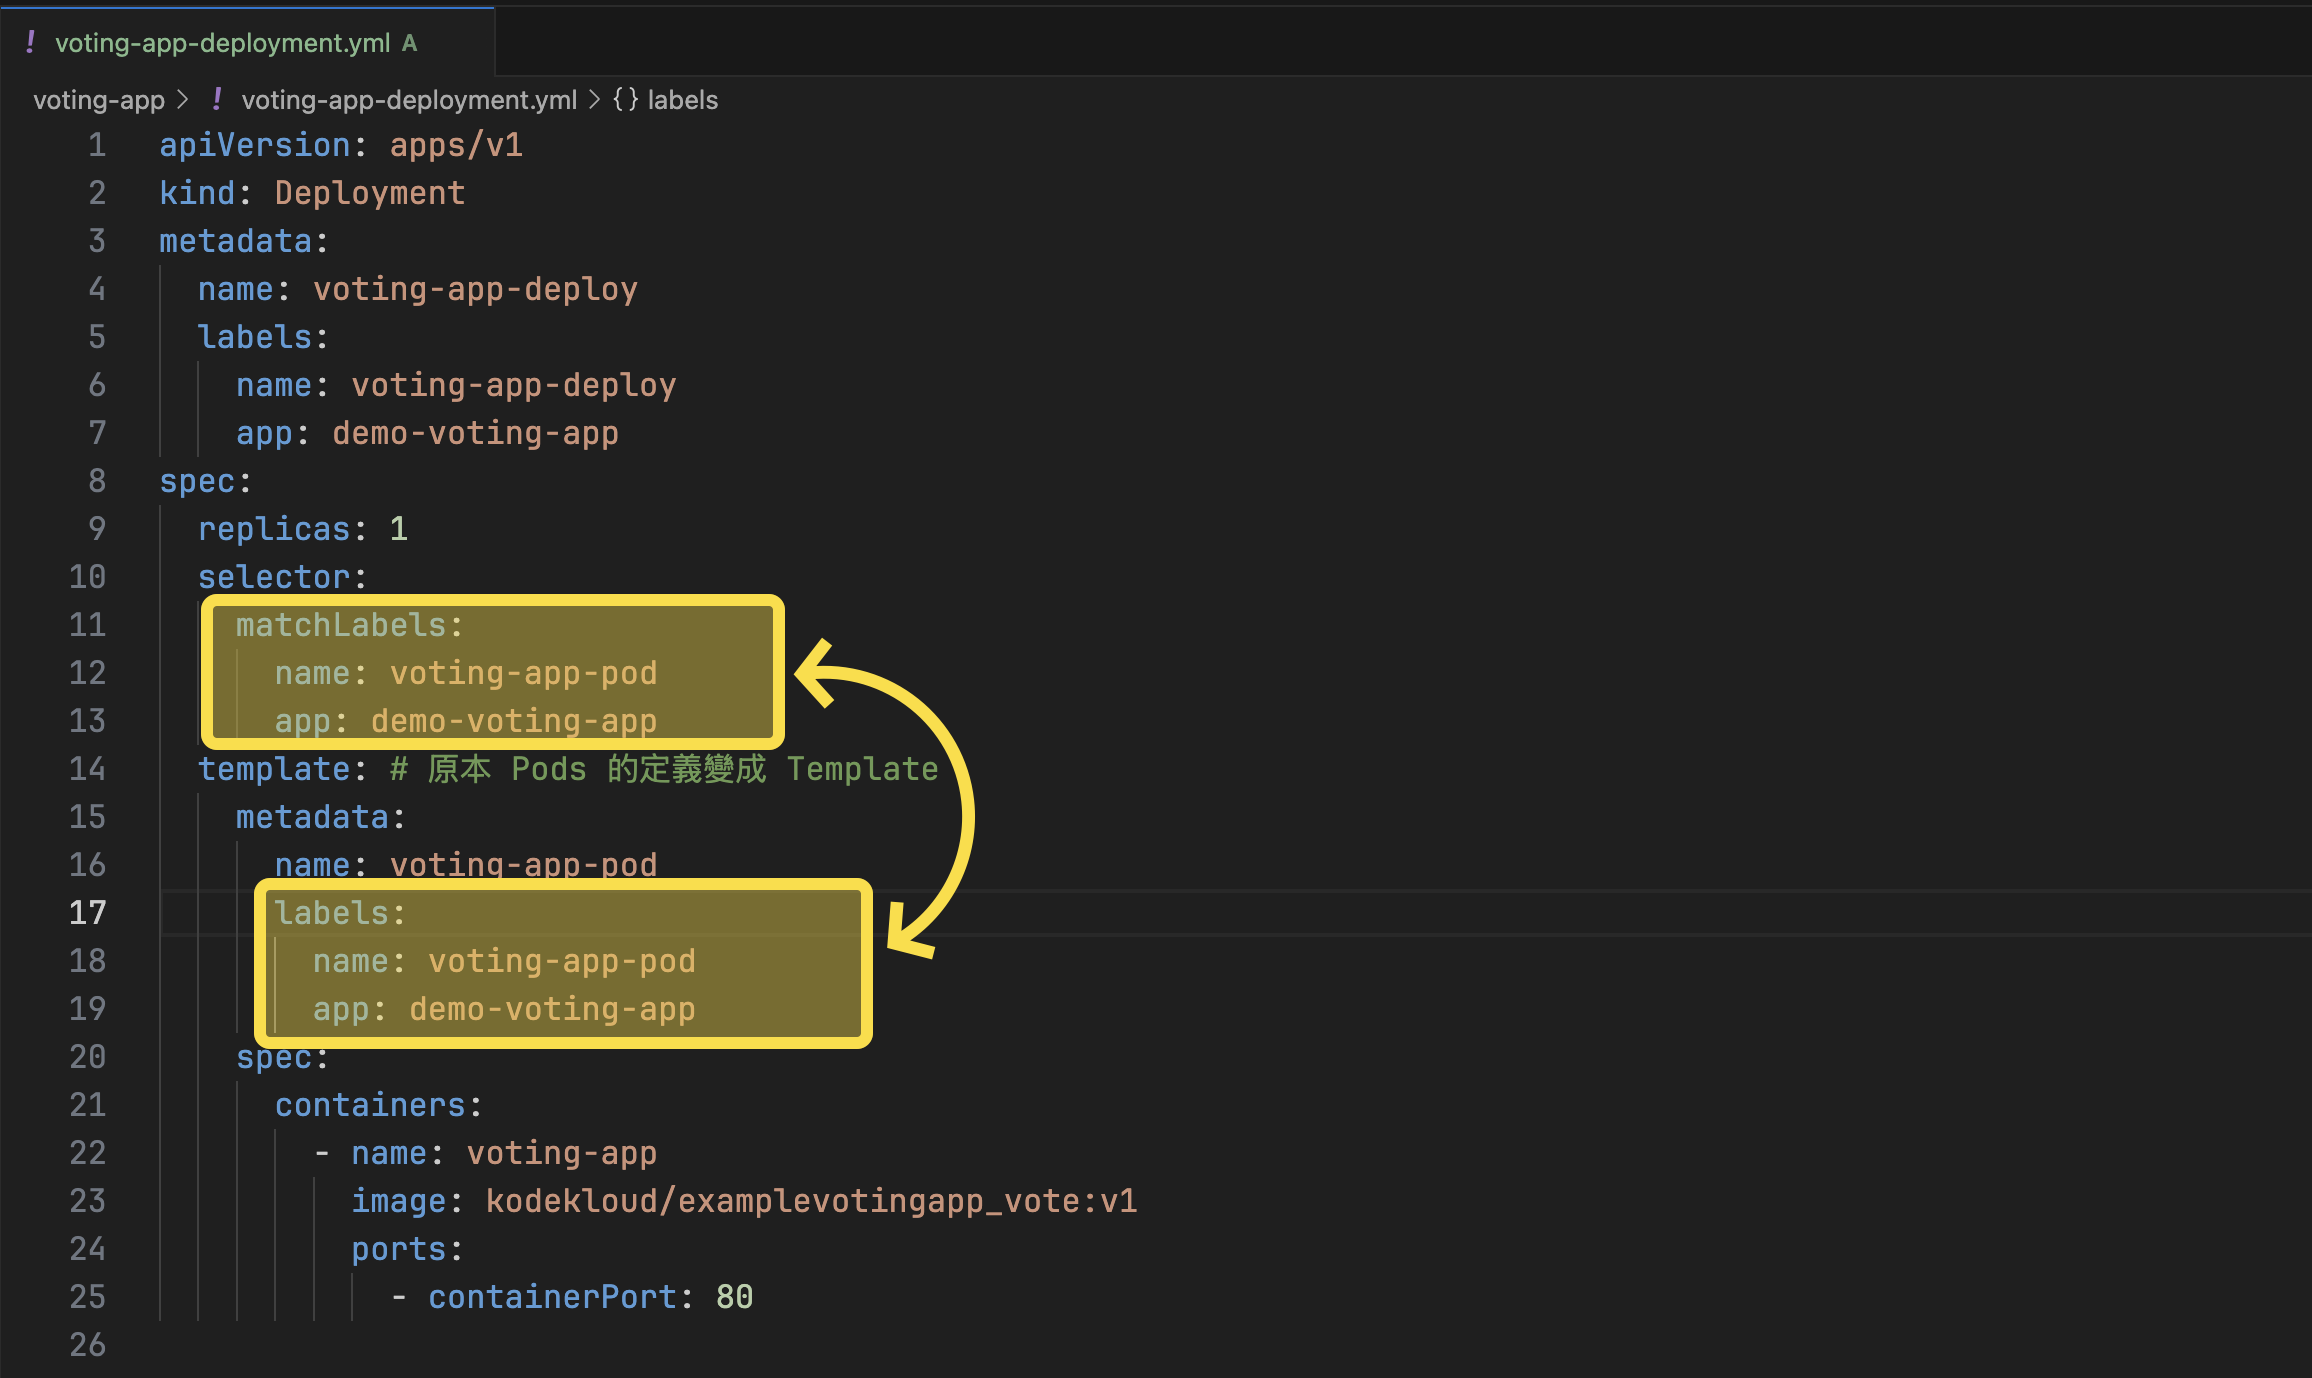Click the port value 80
2312x1378 pixels.
pyautogui.click(x=735, y=1297)
